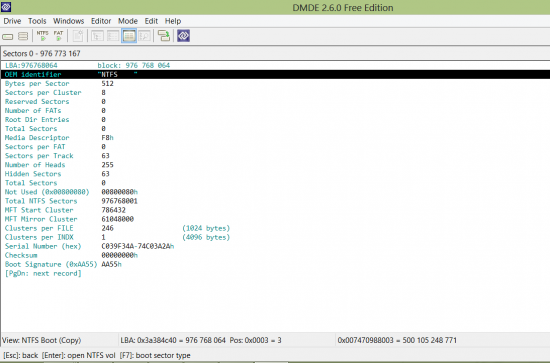Screen dimensions: 550x363
Task: Click the copy sectors icon with green arrow
Action: click(163, 35)
